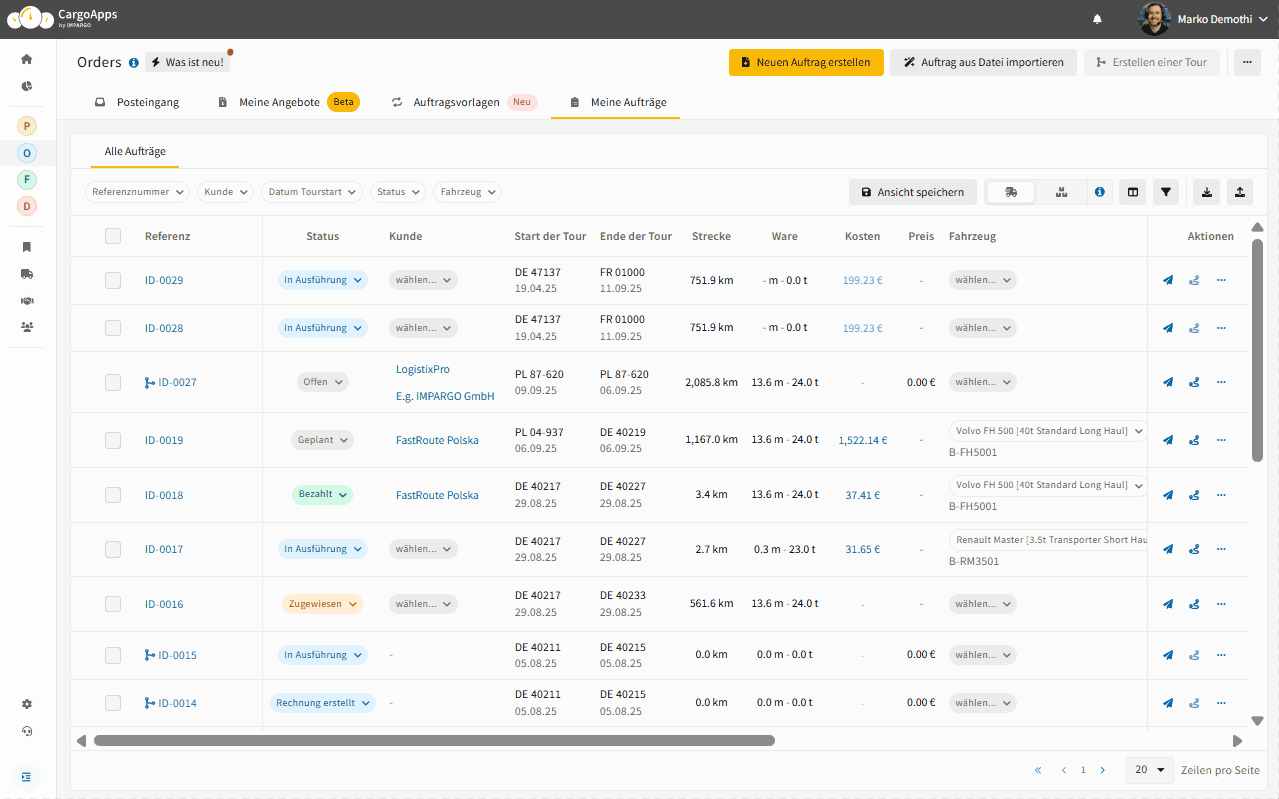
Task: Tick the checkbox for order ID-0028
Action: coord(113,328)
